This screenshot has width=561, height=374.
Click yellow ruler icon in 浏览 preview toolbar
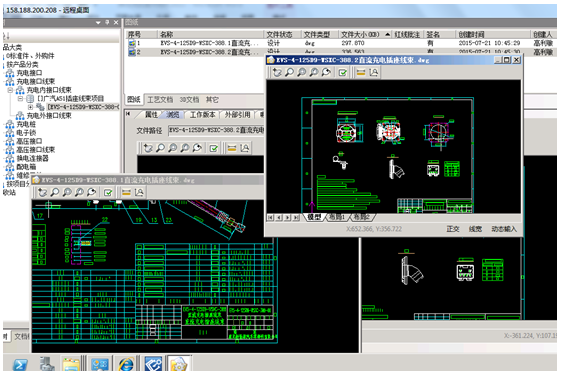point(232,148)
